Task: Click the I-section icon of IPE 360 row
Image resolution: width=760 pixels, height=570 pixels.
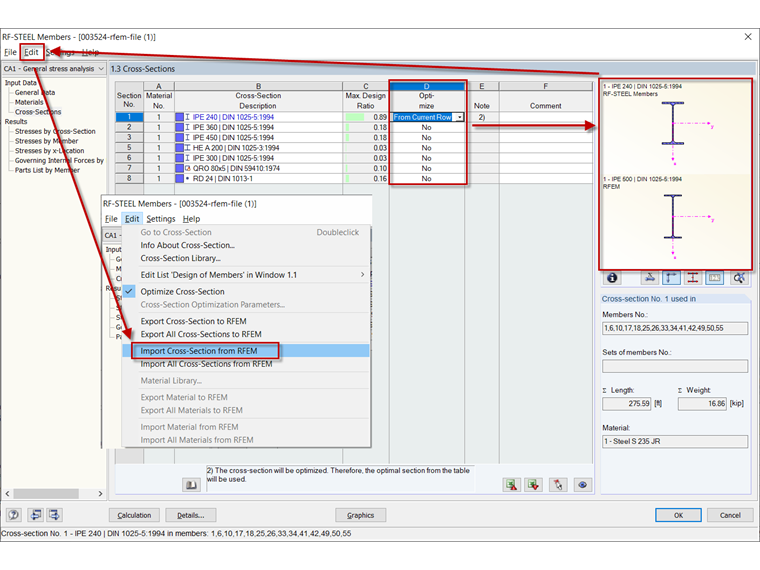Action: (188, 127)
